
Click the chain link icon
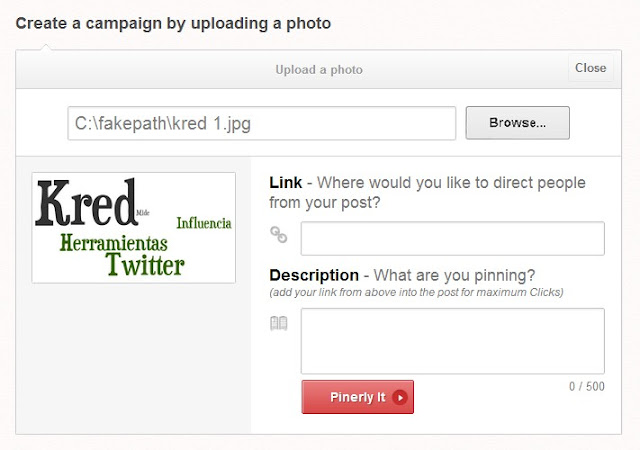(x=279, y=235)
